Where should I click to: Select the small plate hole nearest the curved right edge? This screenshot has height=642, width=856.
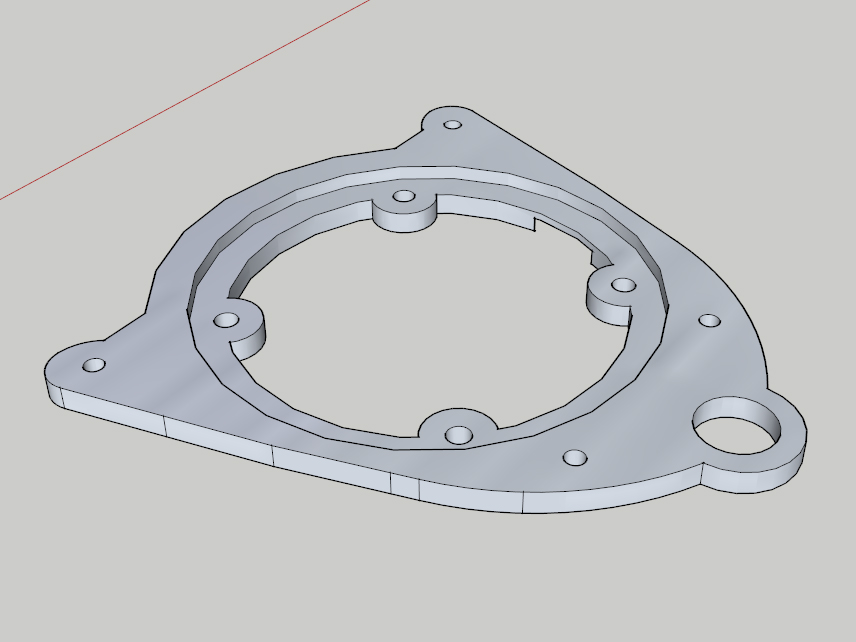(710, 320)
